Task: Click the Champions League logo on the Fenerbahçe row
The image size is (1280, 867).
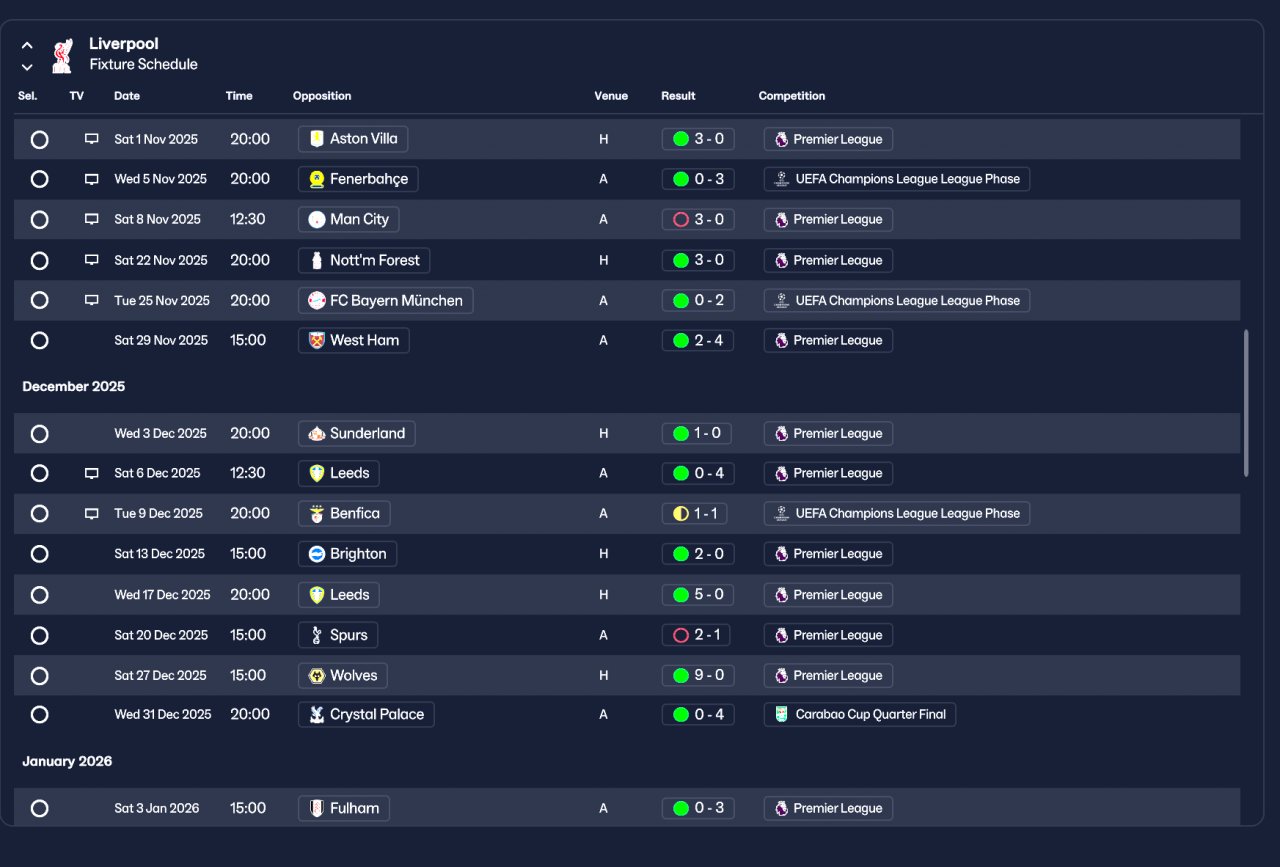Action: 782,180
